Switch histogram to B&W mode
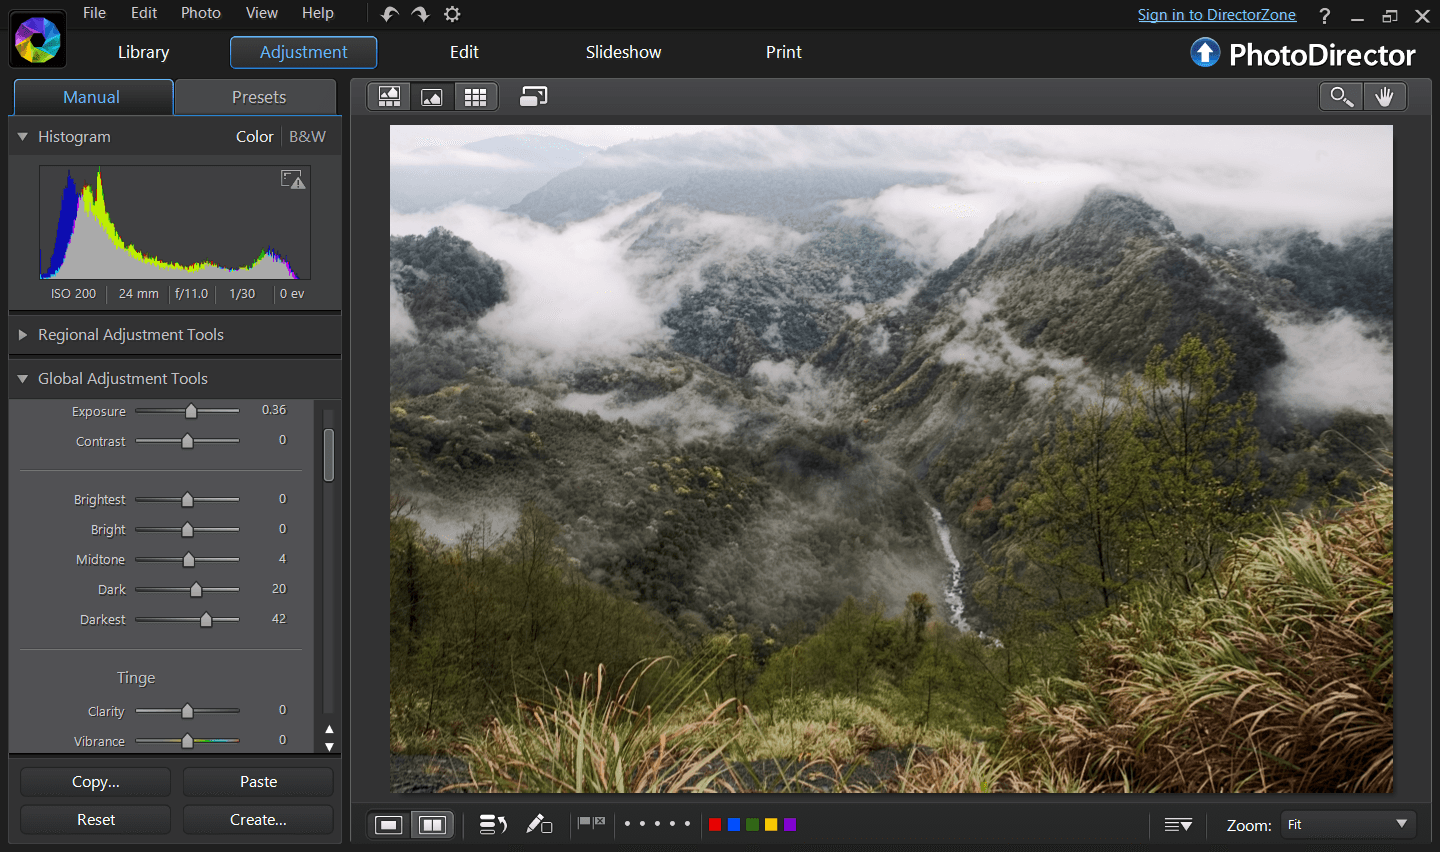Image resolution: width=1440 pixels, height=852 pixels. (x=307, y=137)
